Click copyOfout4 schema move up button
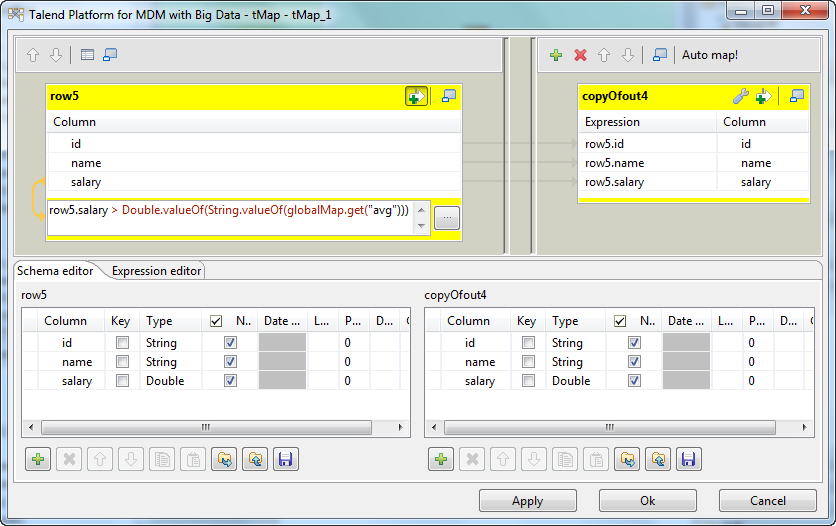Screen dimensions: 836x526 click(503, 459)
